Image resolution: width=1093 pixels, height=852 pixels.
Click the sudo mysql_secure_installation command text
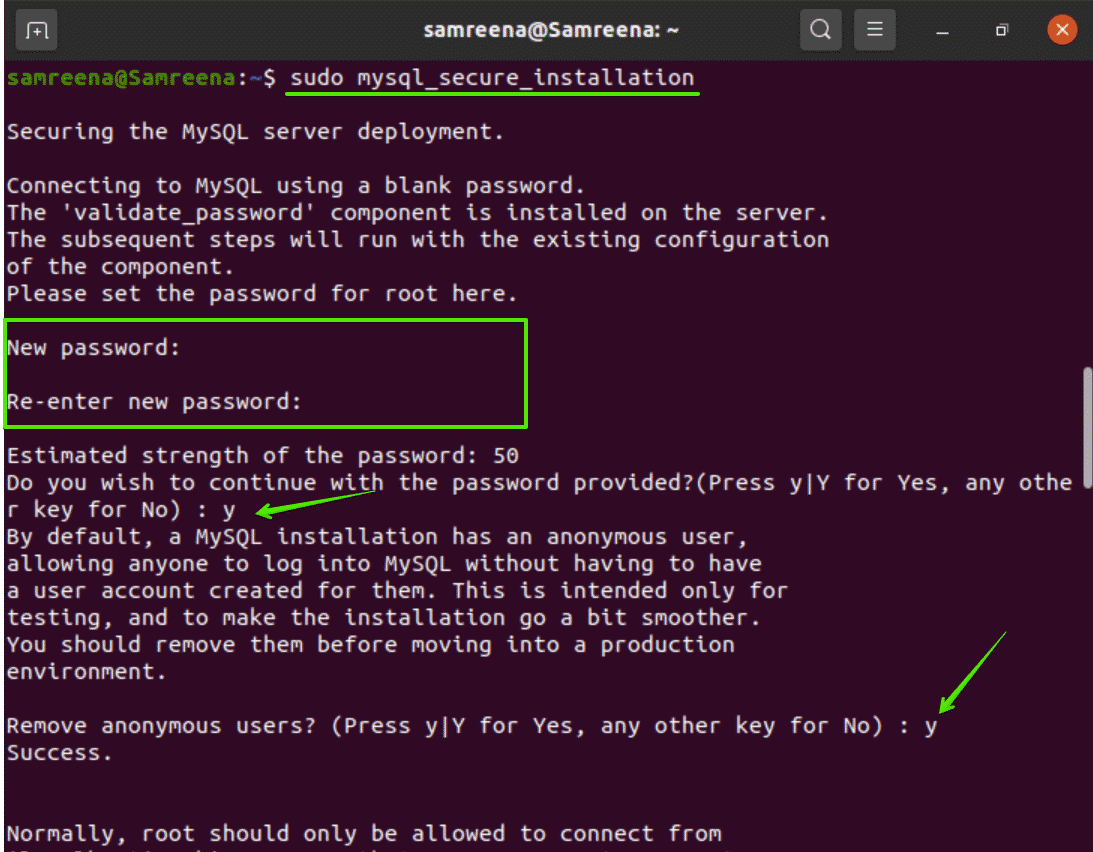tap(492, 78)
